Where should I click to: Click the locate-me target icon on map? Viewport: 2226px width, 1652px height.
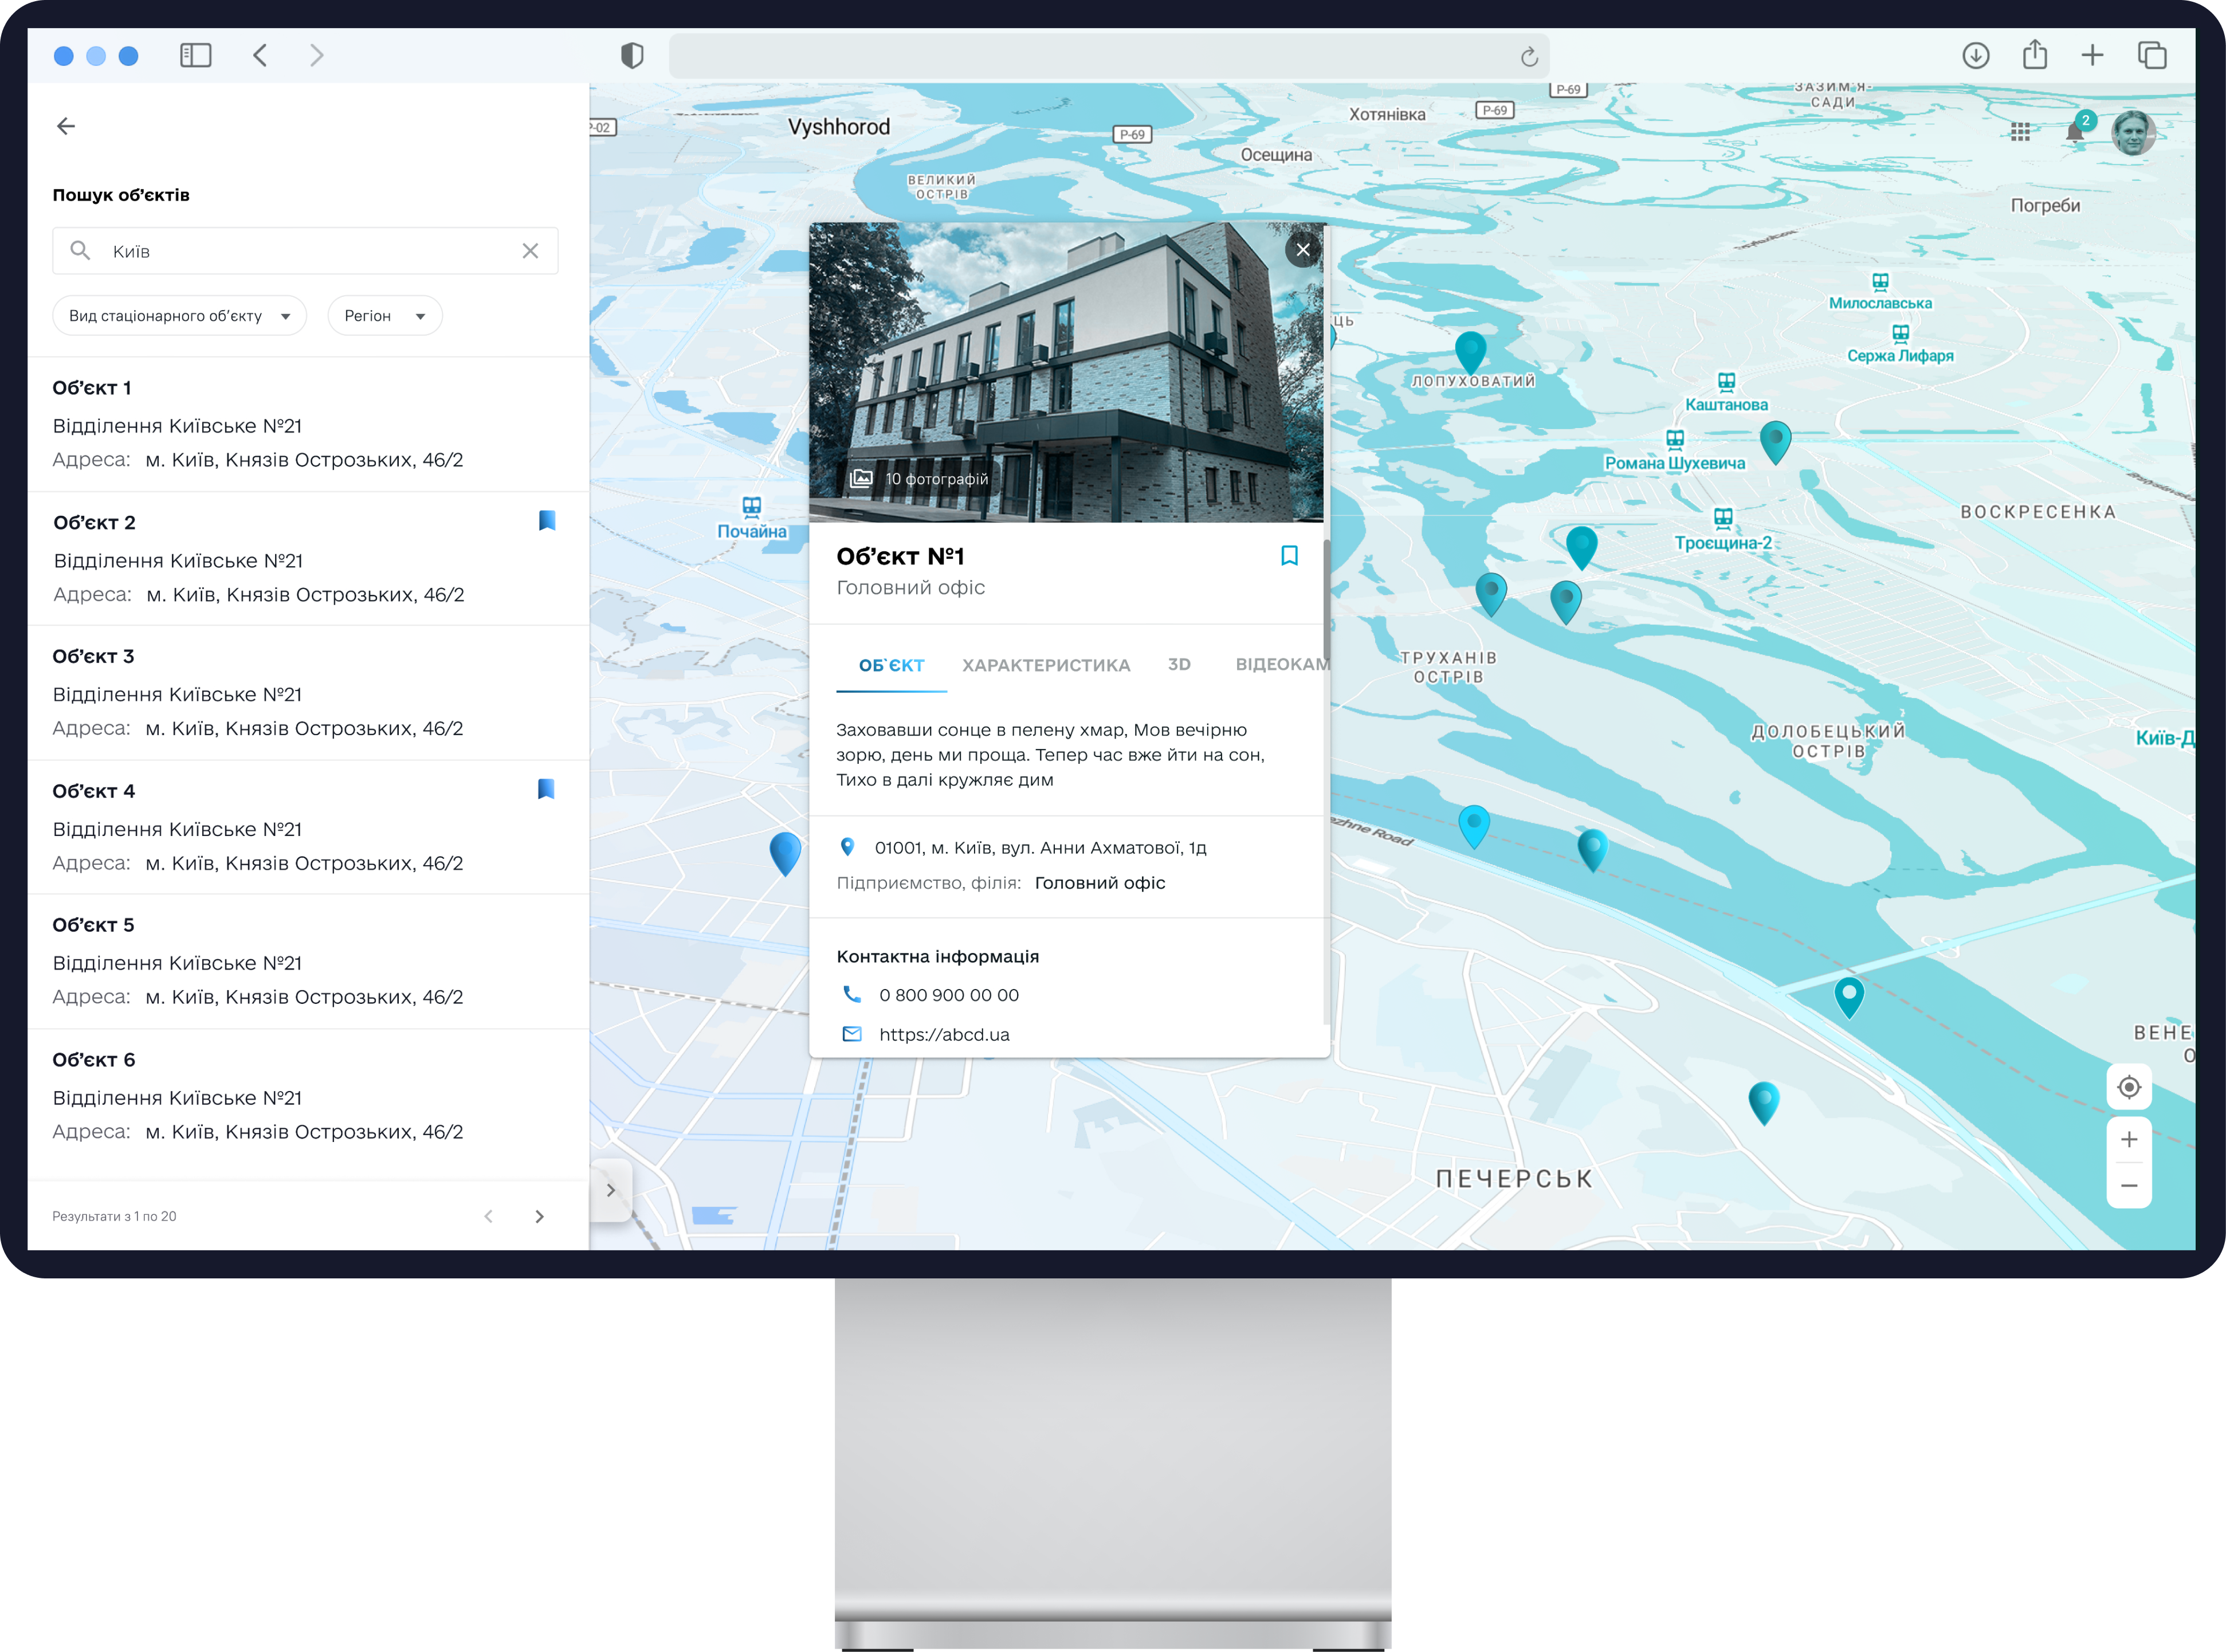(2129, 1087)
